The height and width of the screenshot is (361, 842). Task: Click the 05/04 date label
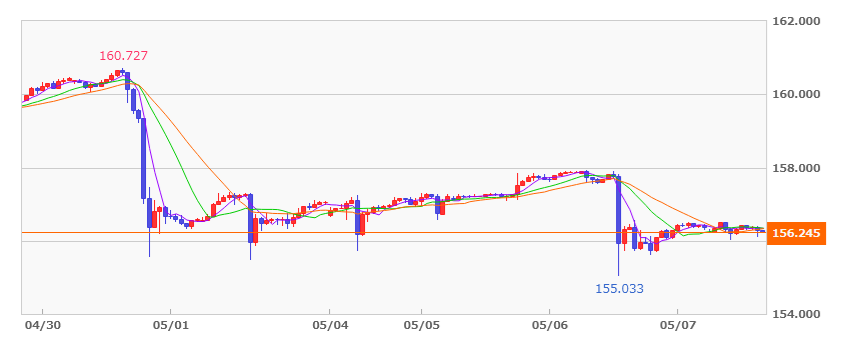tap(330, 325)
